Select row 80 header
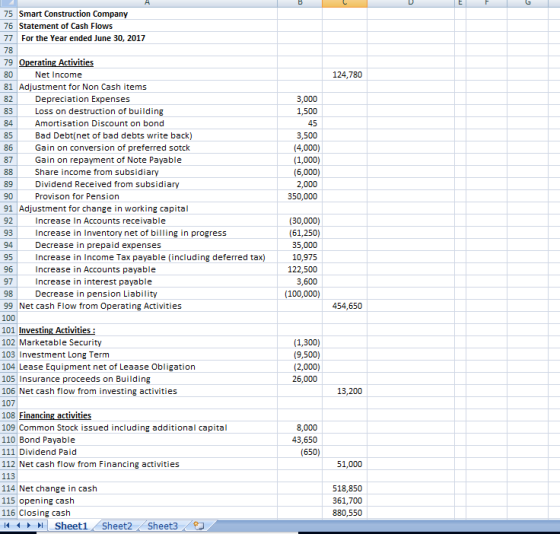 coord(8,75)
